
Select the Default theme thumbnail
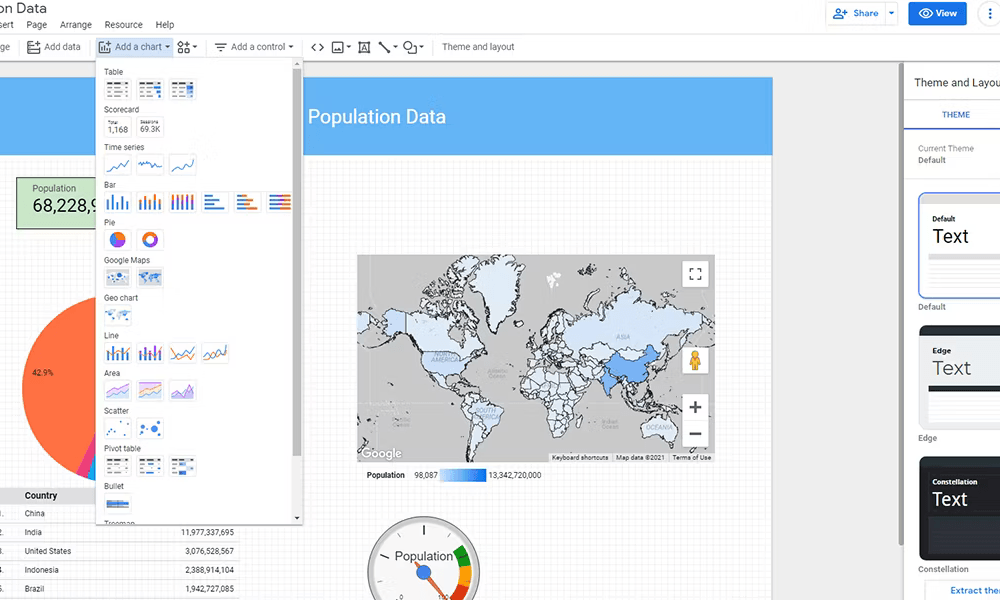959,245
